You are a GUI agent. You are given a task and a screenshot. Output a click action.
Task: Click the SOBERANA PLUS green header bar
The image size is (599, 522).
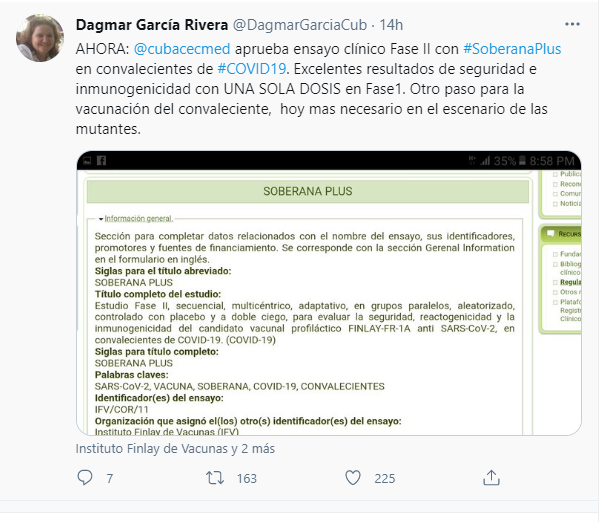click(308, 191)
